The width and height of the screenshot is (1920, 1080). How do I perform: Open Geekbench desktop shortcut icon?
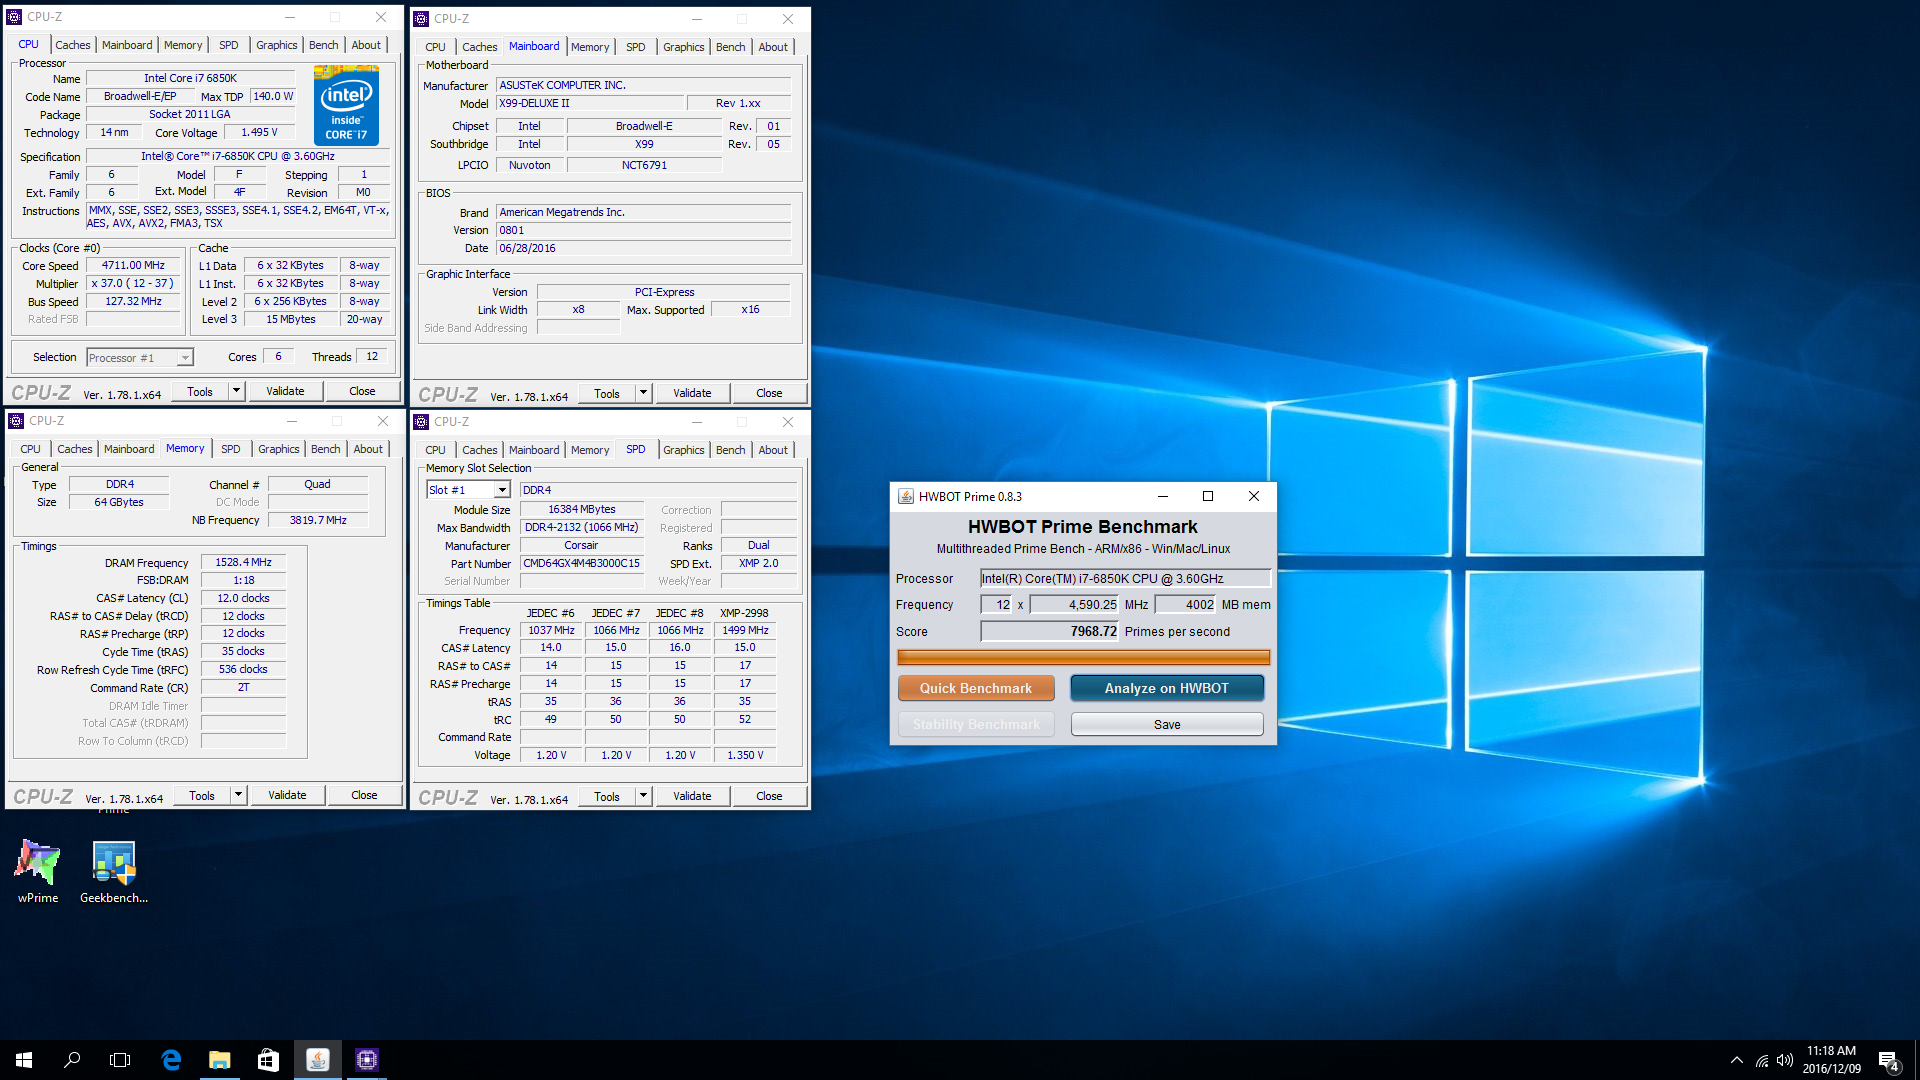click(x=114, y=863)
